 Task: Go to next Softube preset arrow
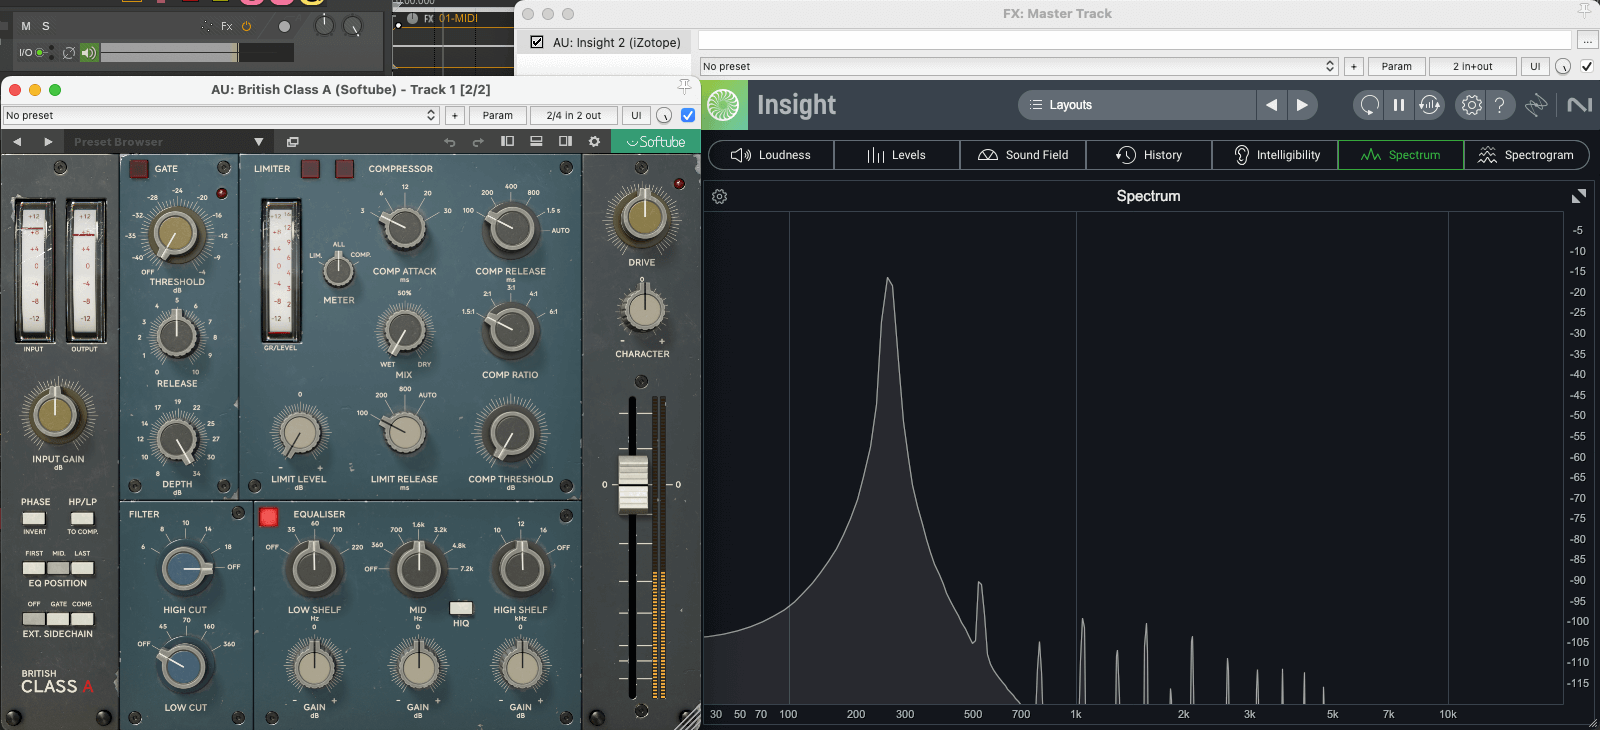pyautogui.click(x=48, y=142)
